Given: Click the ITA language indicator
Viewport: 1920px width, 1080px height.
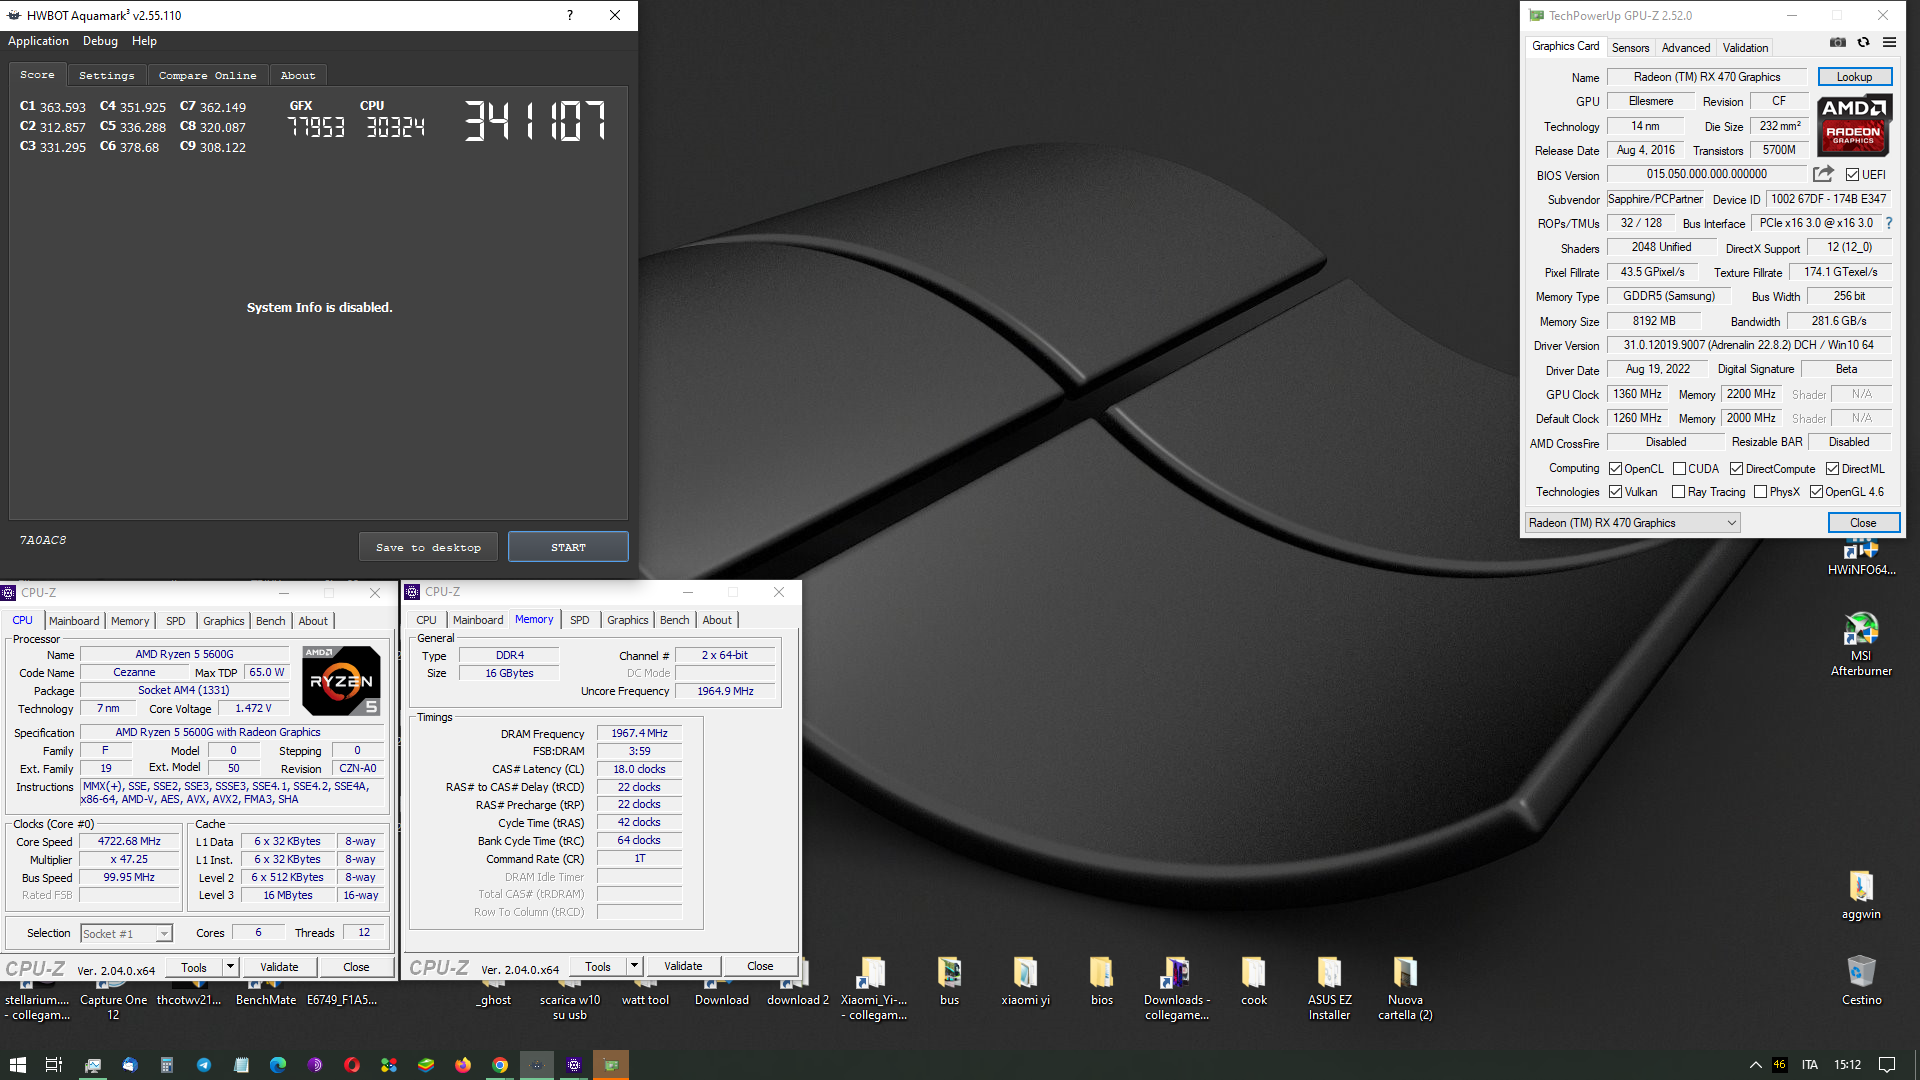Looking at the screenshot, I should click(1809, 1065).
